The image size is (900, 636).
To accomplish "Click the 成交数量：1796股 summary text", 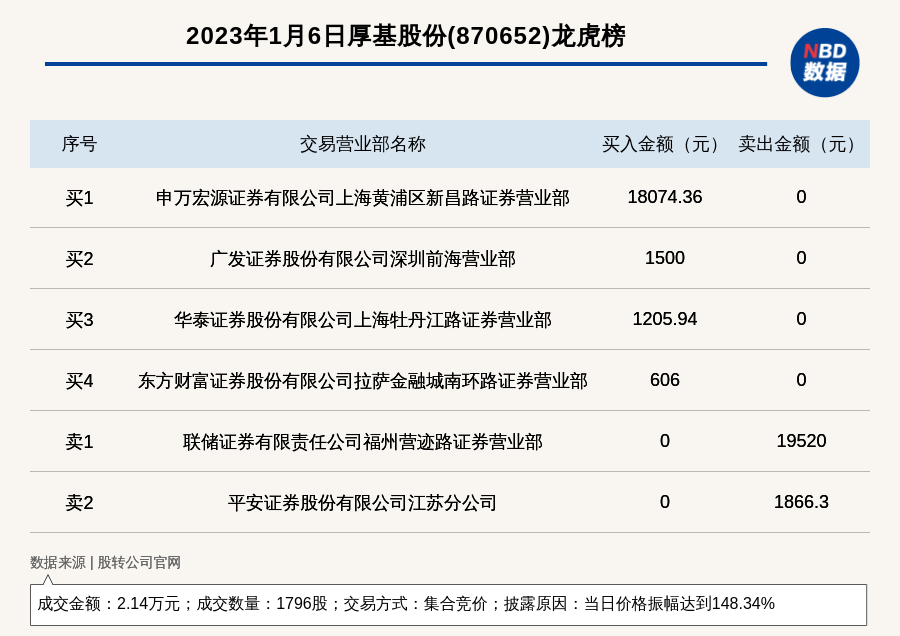I will 262,604.
